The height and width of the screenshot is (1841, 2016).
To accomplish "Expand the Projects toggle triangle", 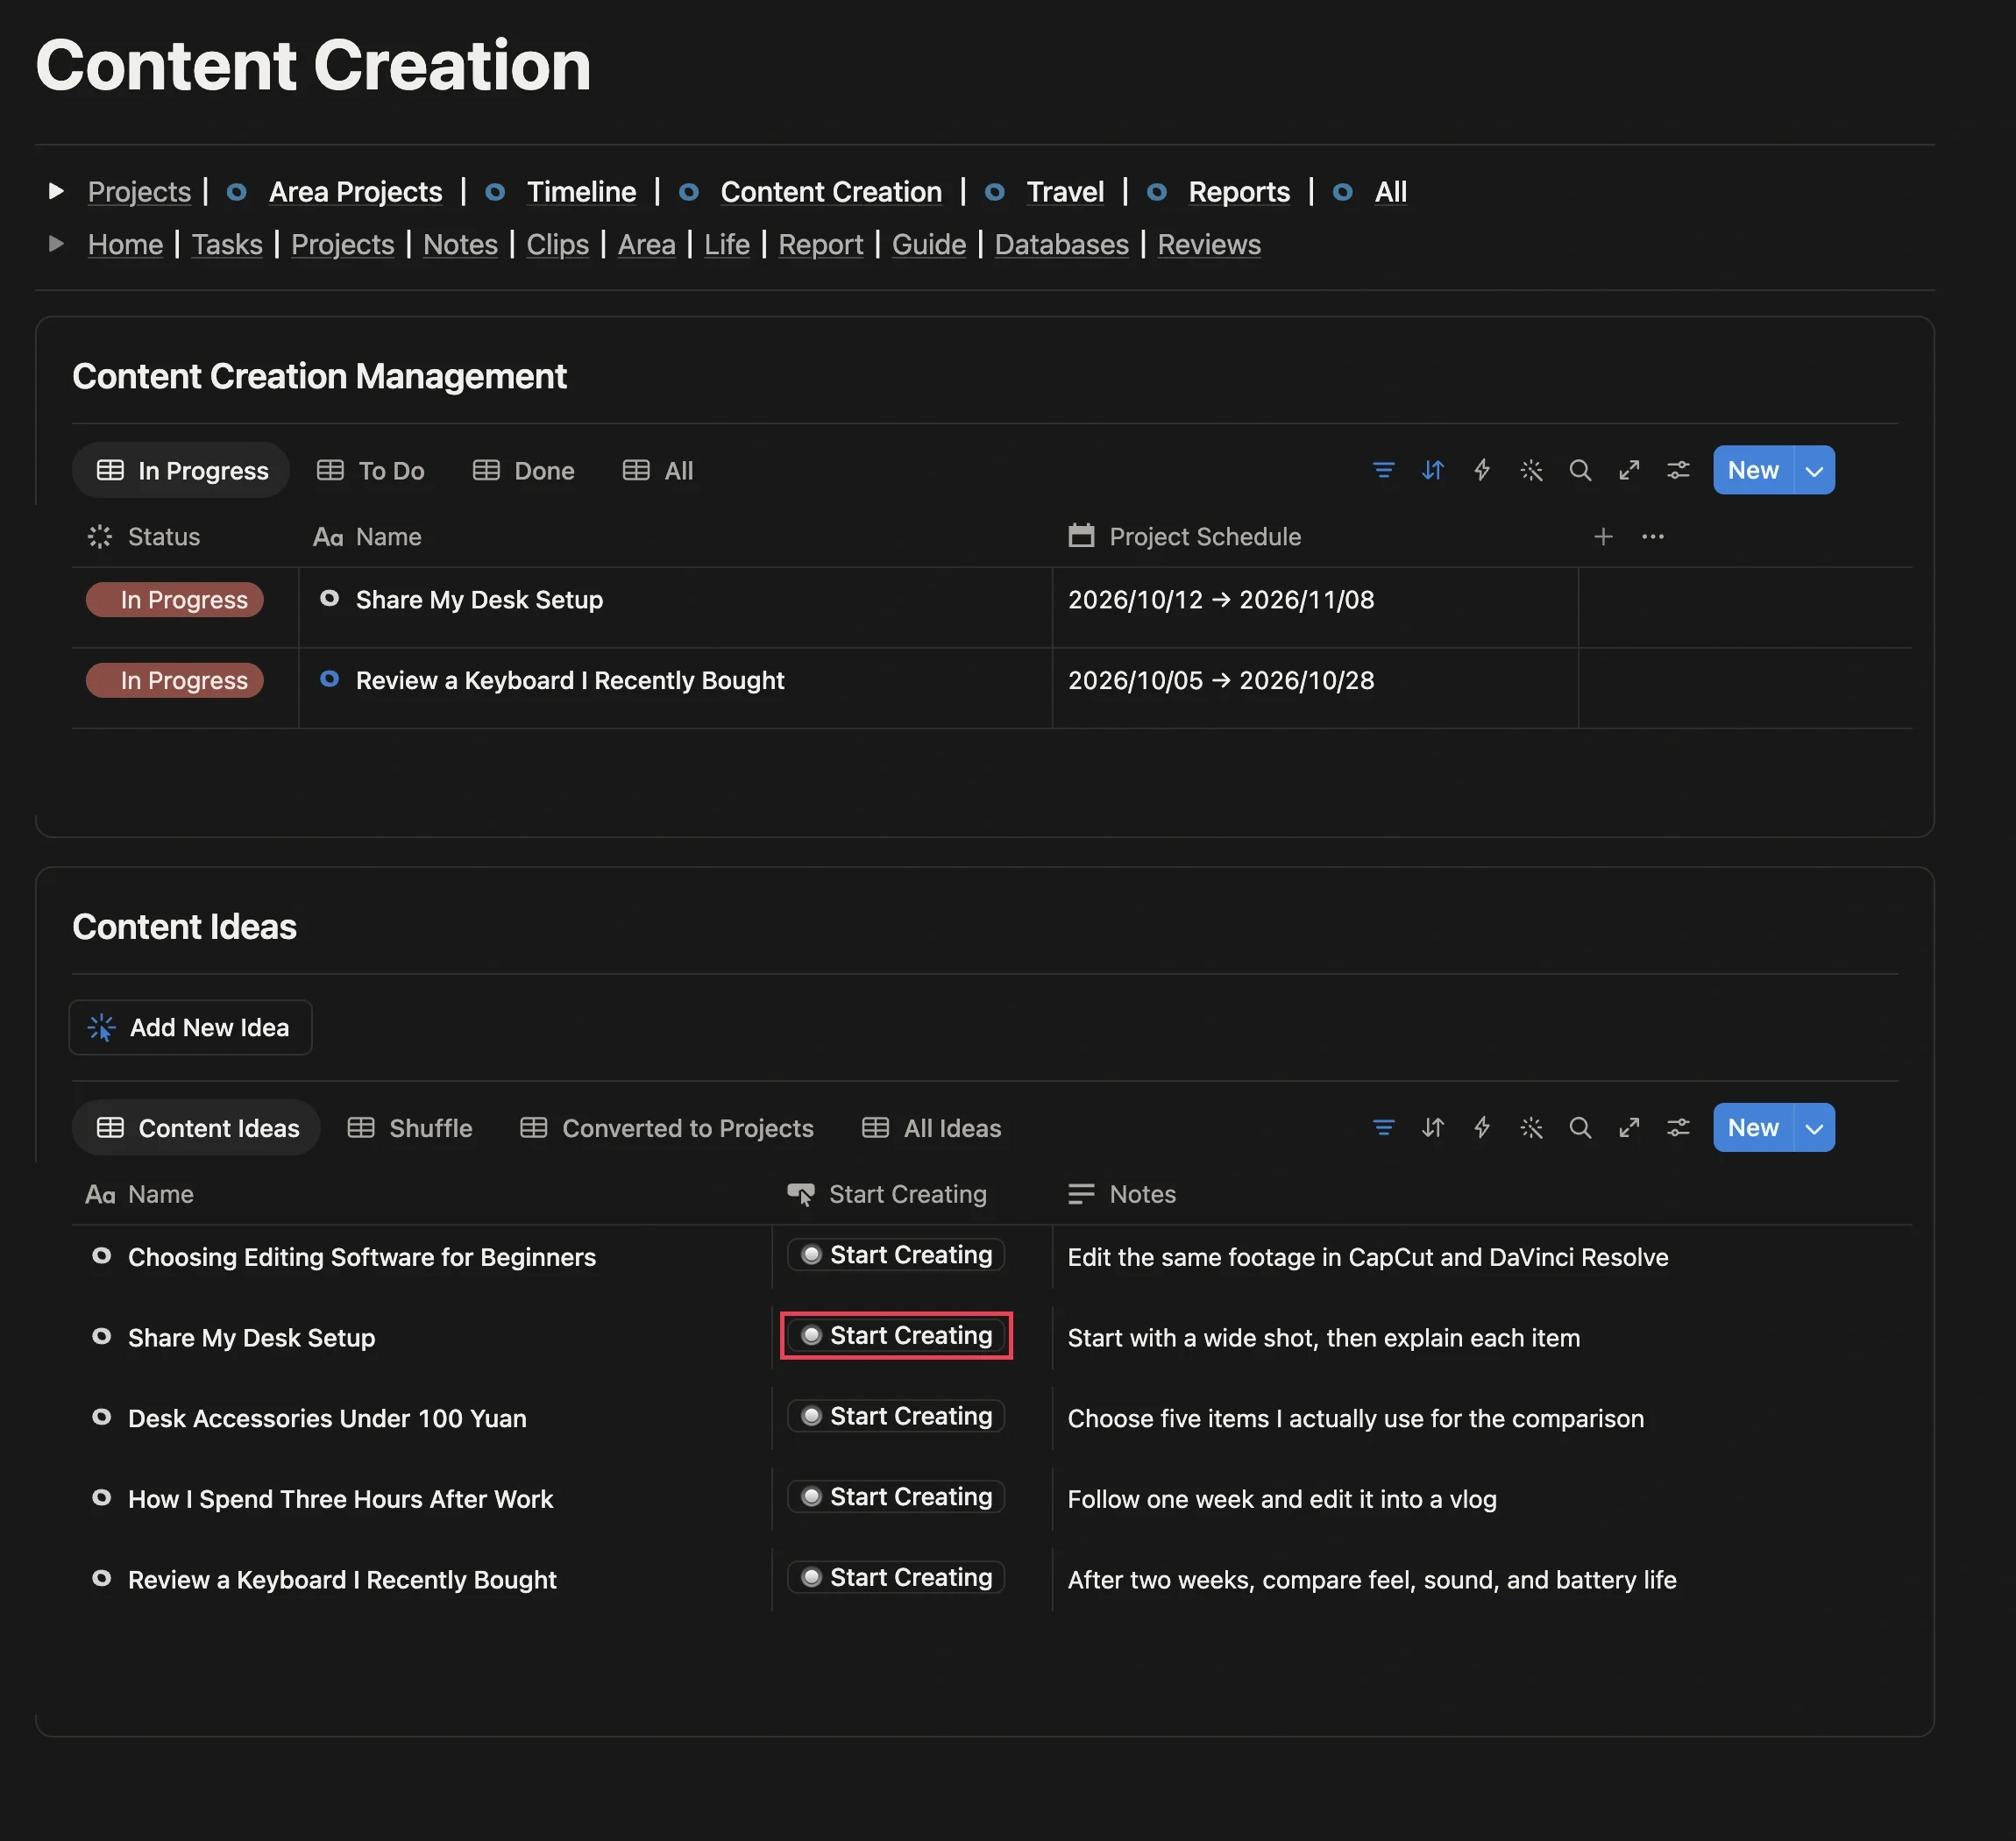I will [56, 191].
